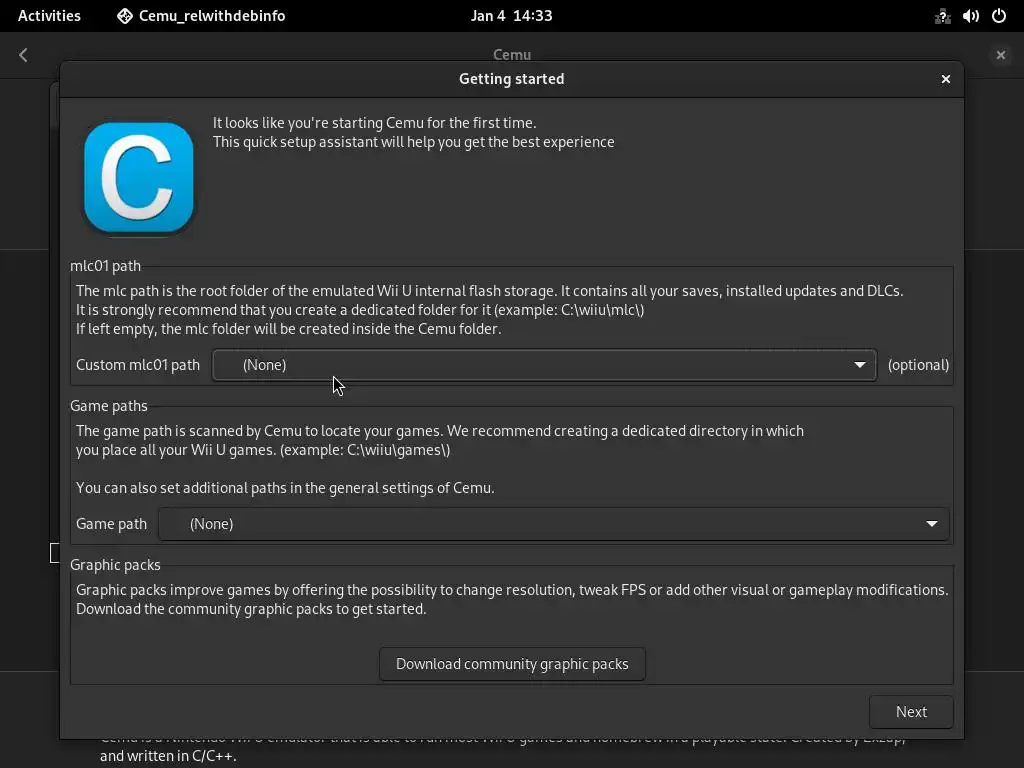The width and height of the screenshot is (1024, 768).
Task: Close the background Cemu window
Action: [x=1000, y=55]
